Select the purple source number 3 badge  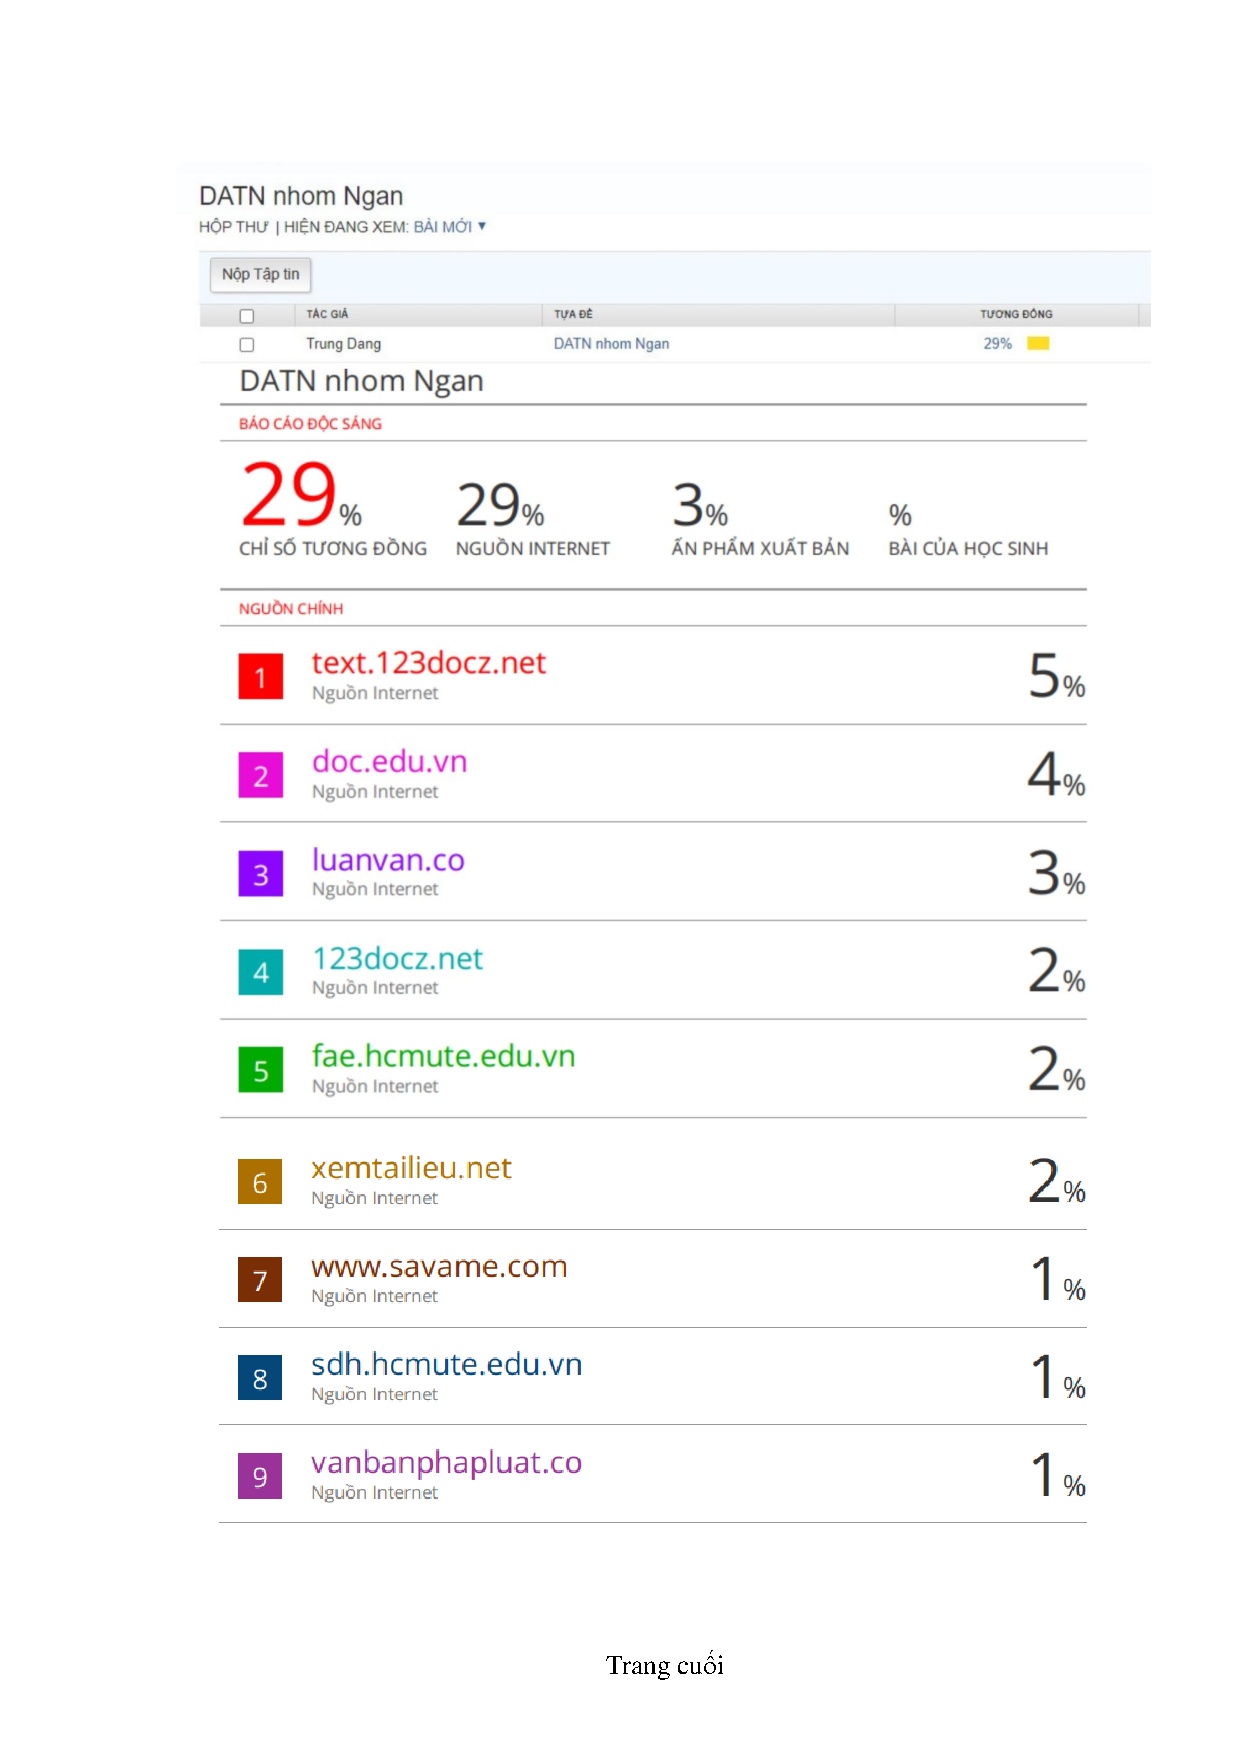click(x=260, y=874)
